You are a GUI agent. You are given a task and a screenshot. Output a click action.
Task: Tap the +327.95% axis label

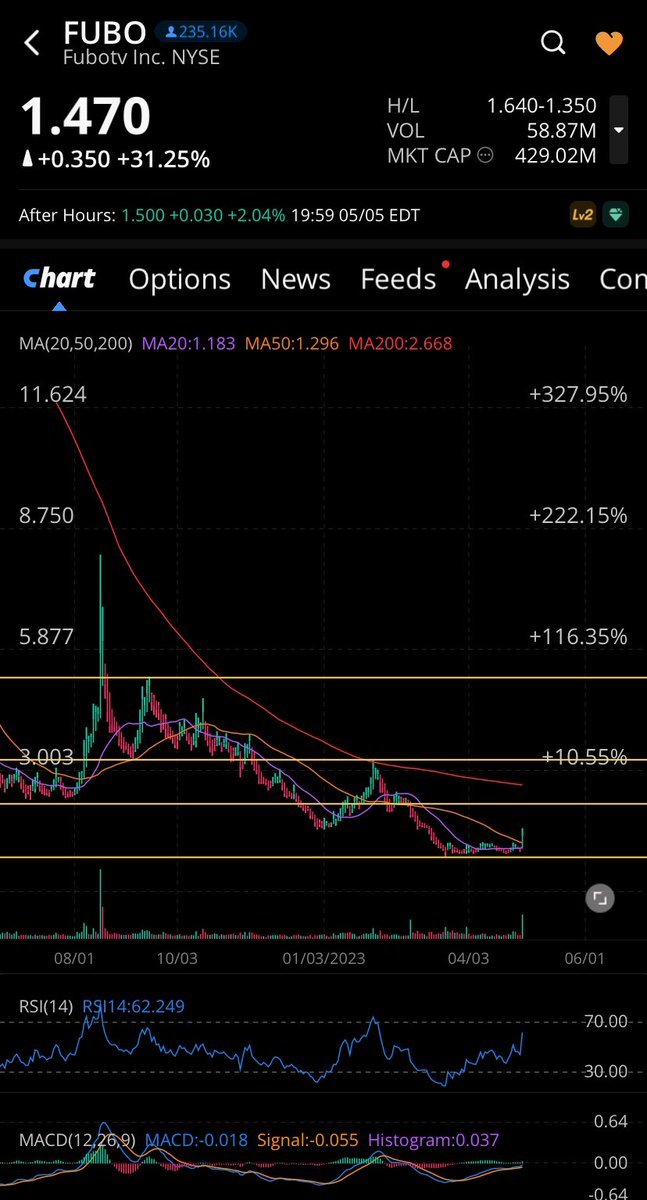click(x=578, y=394)
